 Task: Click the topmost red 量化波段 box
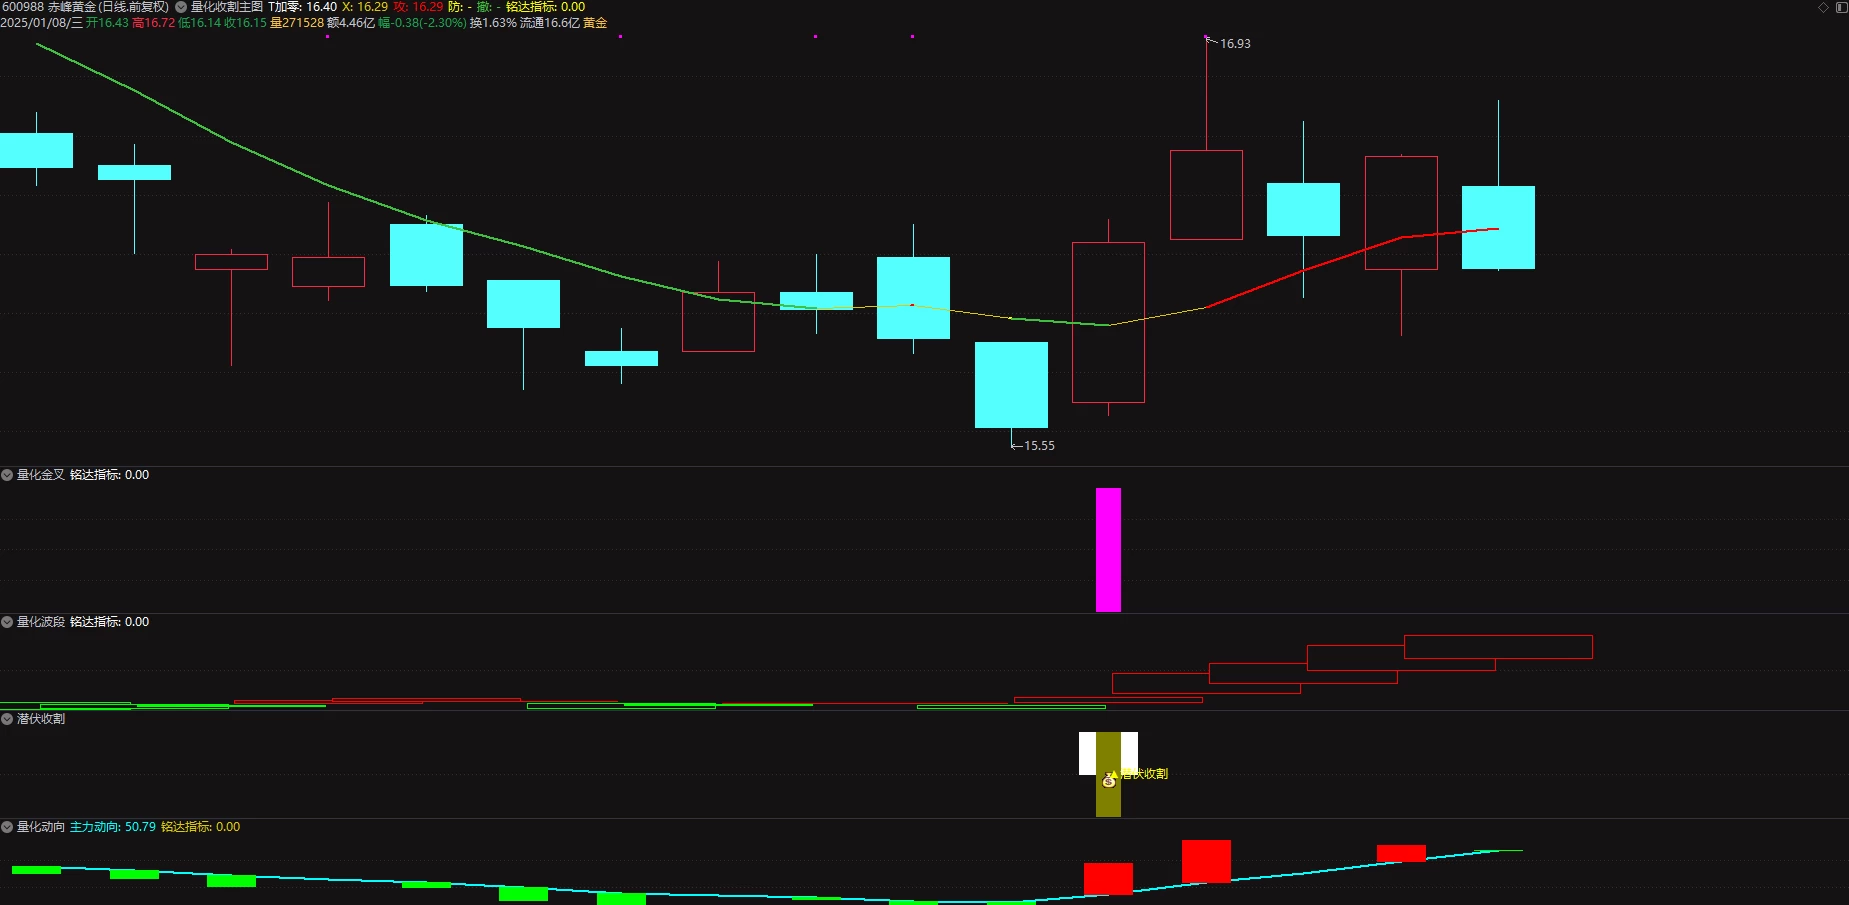(1498, 647)
